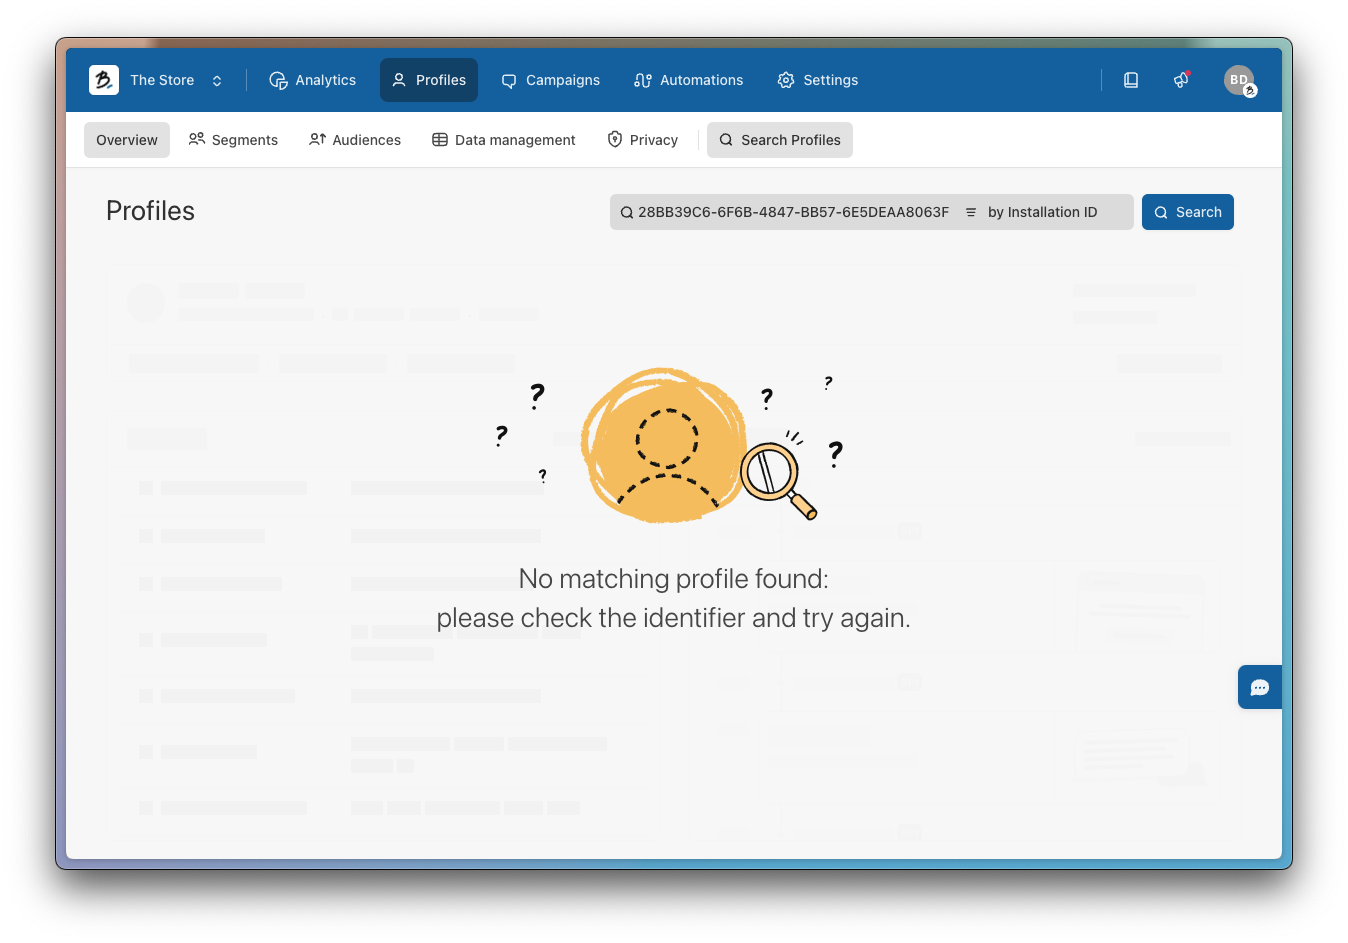Check the announcements megaphone notification icon
This screenshot has width=1348, height=943.
(x=1181, y=79)
